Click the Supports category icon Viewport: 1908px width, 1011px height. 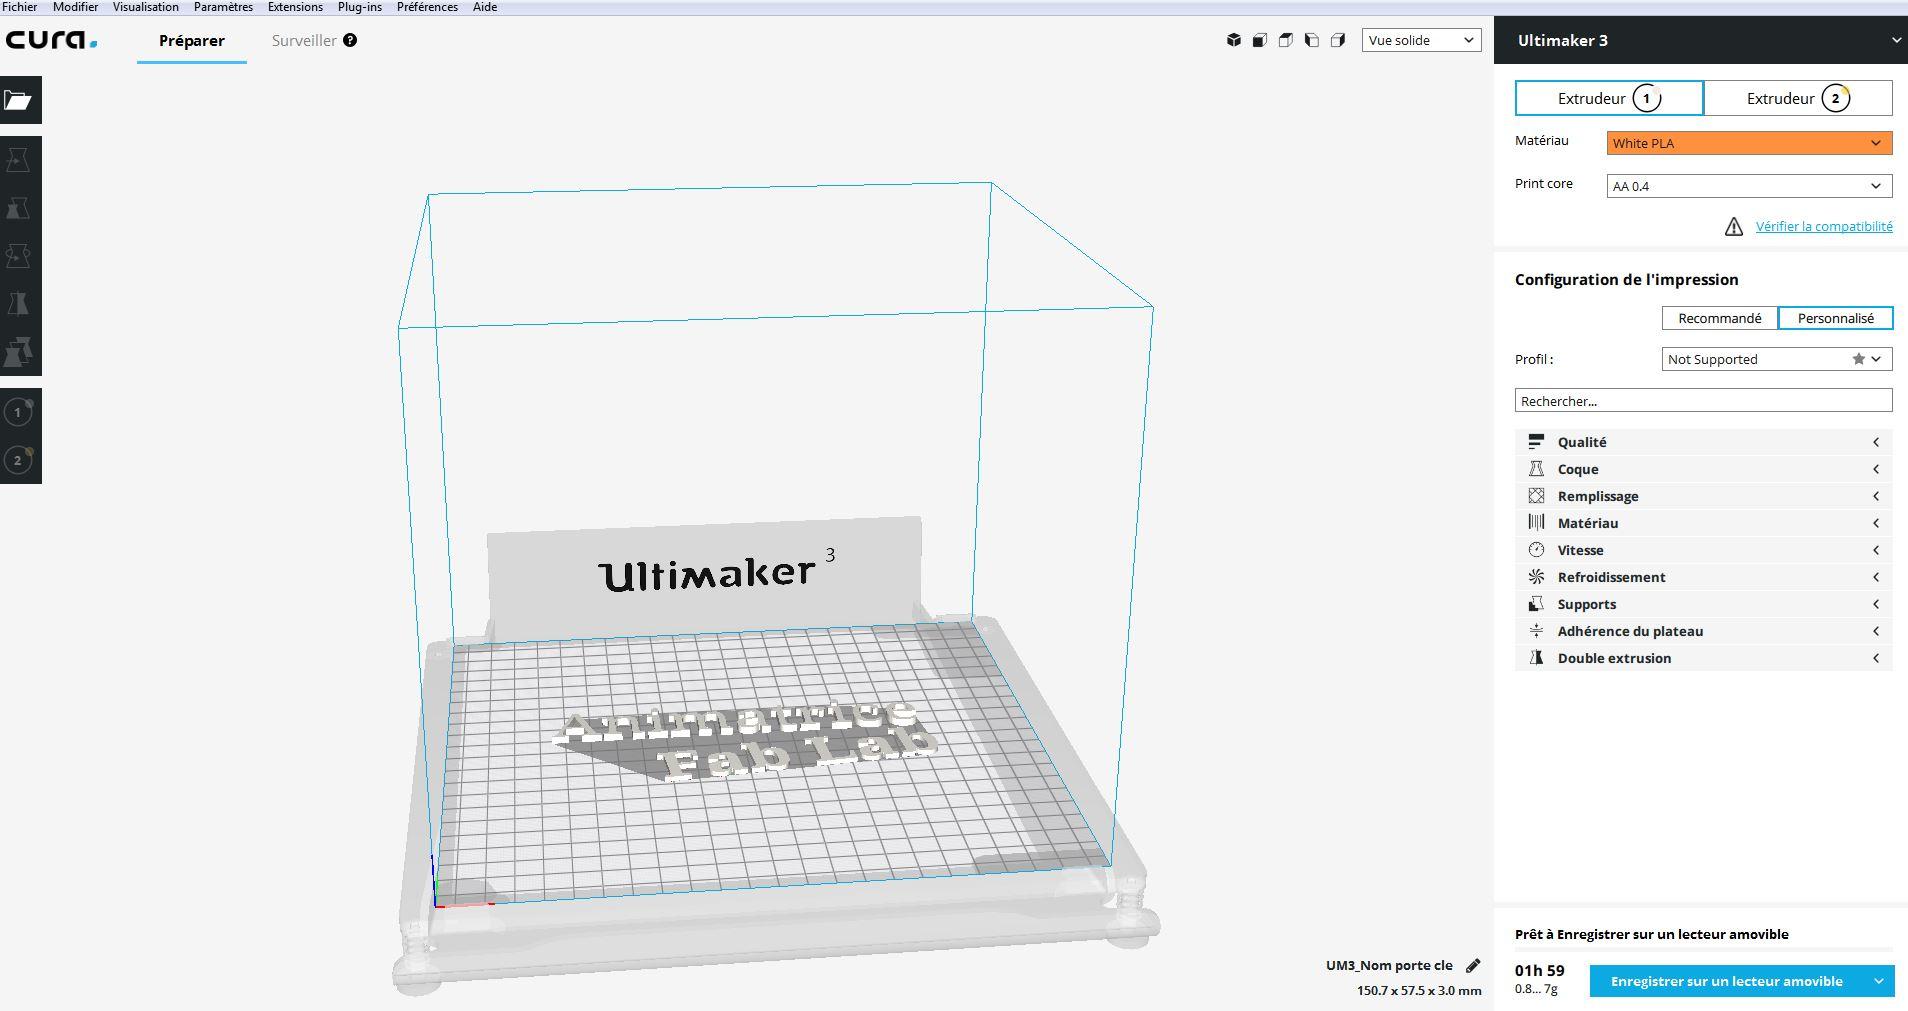coord(1536,604)
